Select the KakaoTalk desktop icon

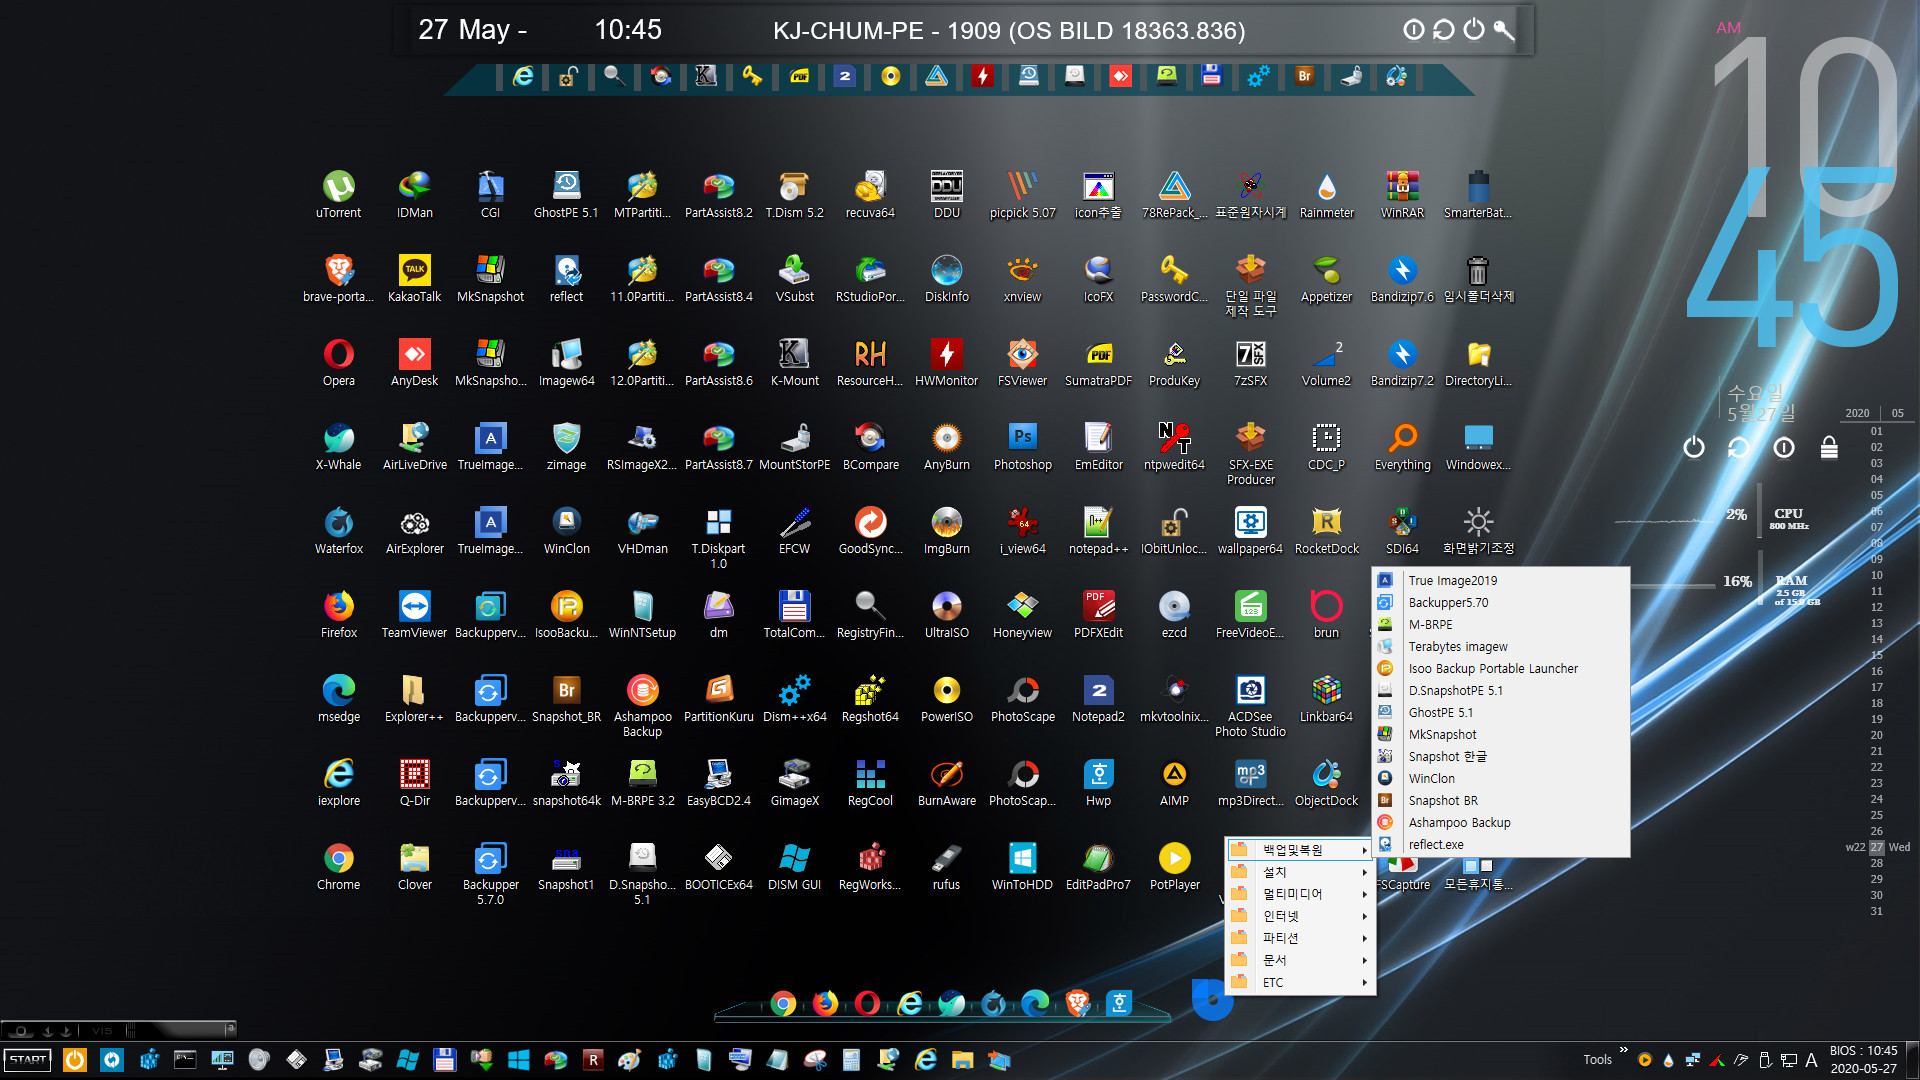(414, 278)
